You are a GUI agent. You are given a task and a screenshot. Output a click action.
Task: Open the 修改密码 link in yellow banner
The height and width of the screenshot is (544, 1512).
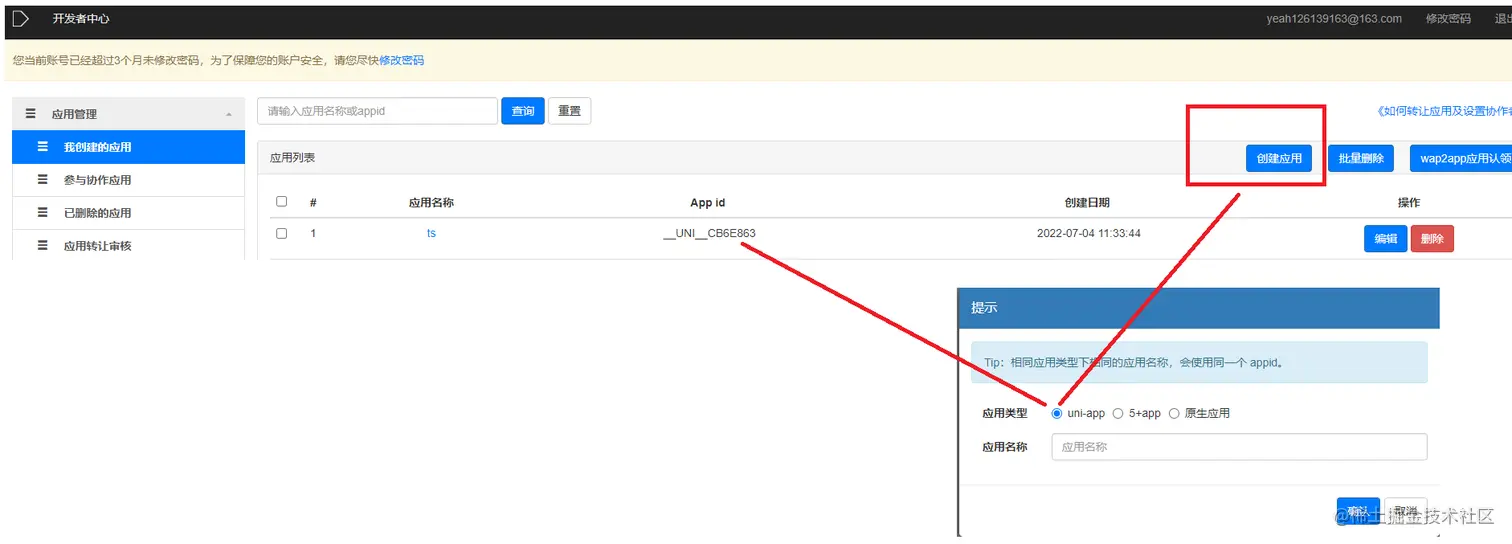tap(401, 60)
